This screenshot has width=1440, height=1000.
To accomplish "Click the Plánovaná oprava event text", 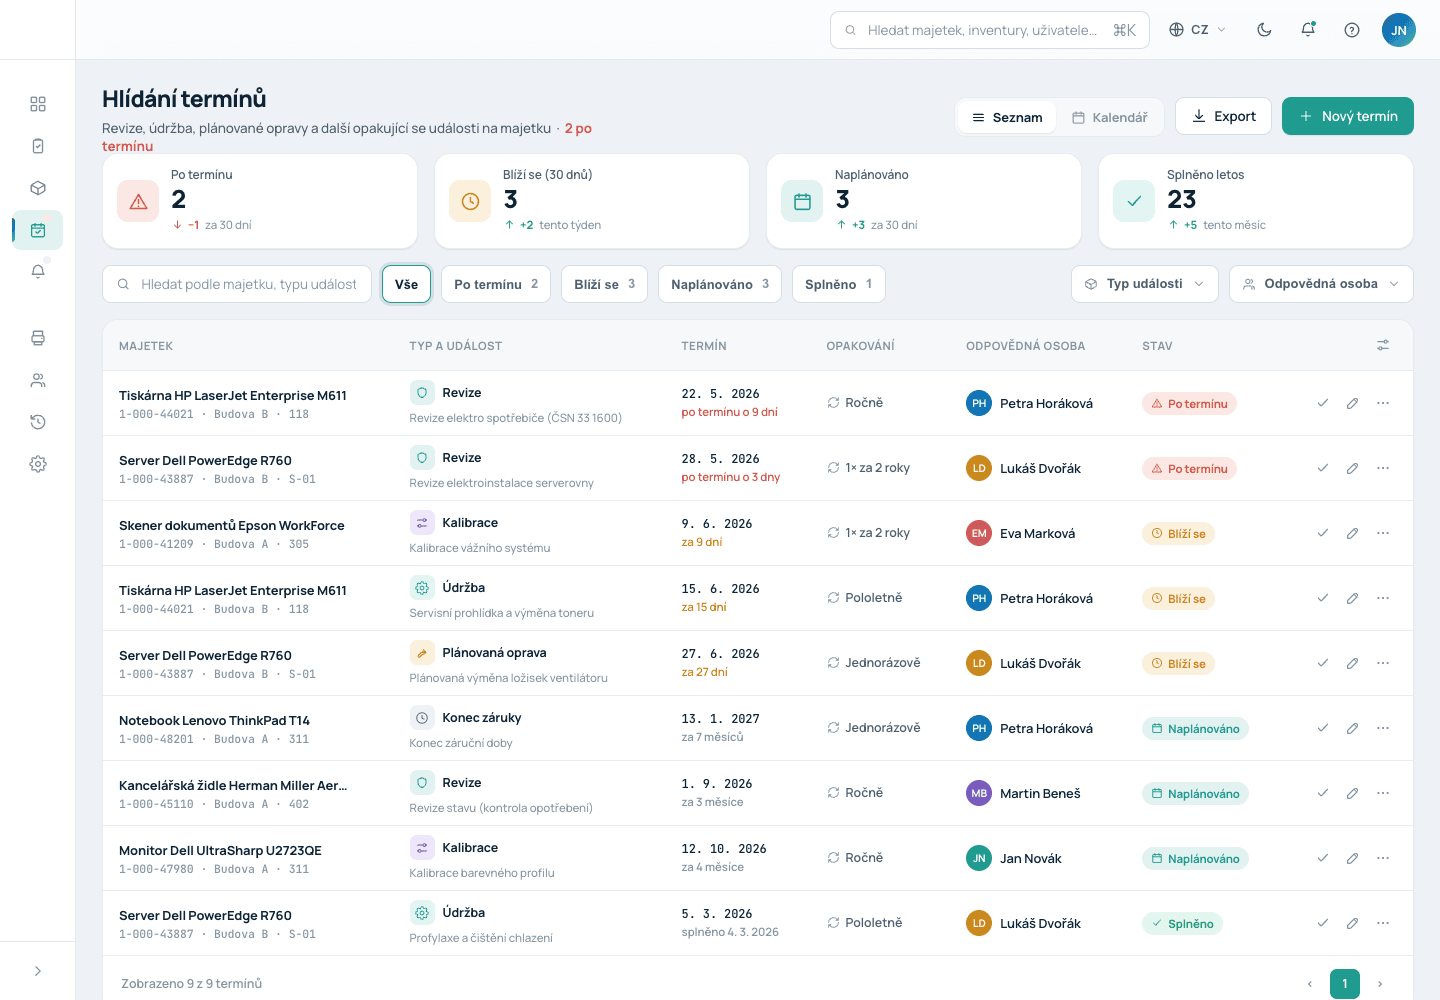I will point(494,653).
